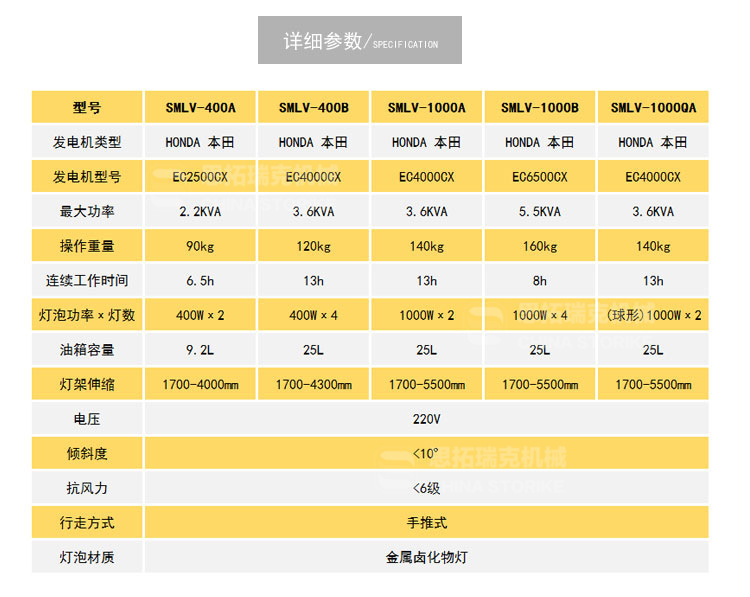Image resolution: width=750 pixels, height=597 pixels.
Task: Click the 2.2KVA max power value
Action: pos(201,212)
